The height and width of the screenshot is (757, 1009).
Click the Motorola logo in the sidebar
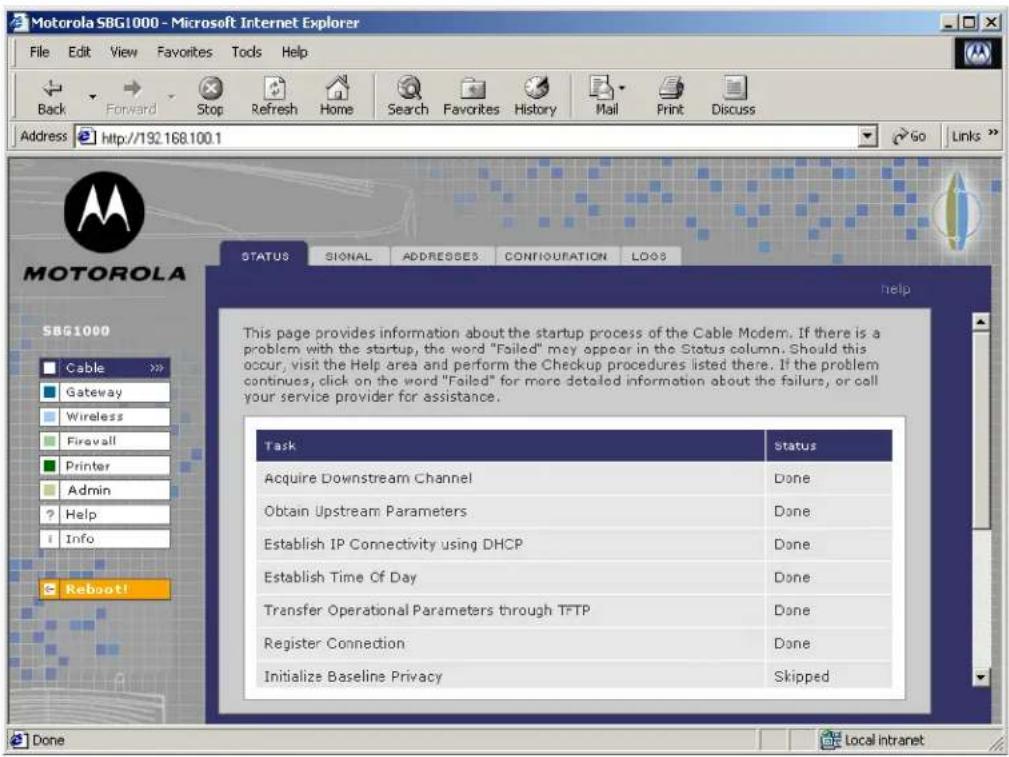[104, 212]
